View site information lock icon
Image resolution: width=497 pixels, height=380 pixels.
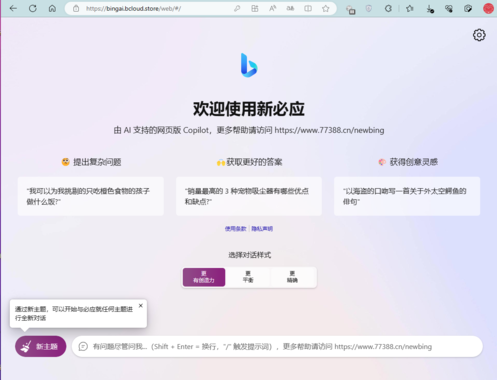pyautogui.click(x=76, y=9)
